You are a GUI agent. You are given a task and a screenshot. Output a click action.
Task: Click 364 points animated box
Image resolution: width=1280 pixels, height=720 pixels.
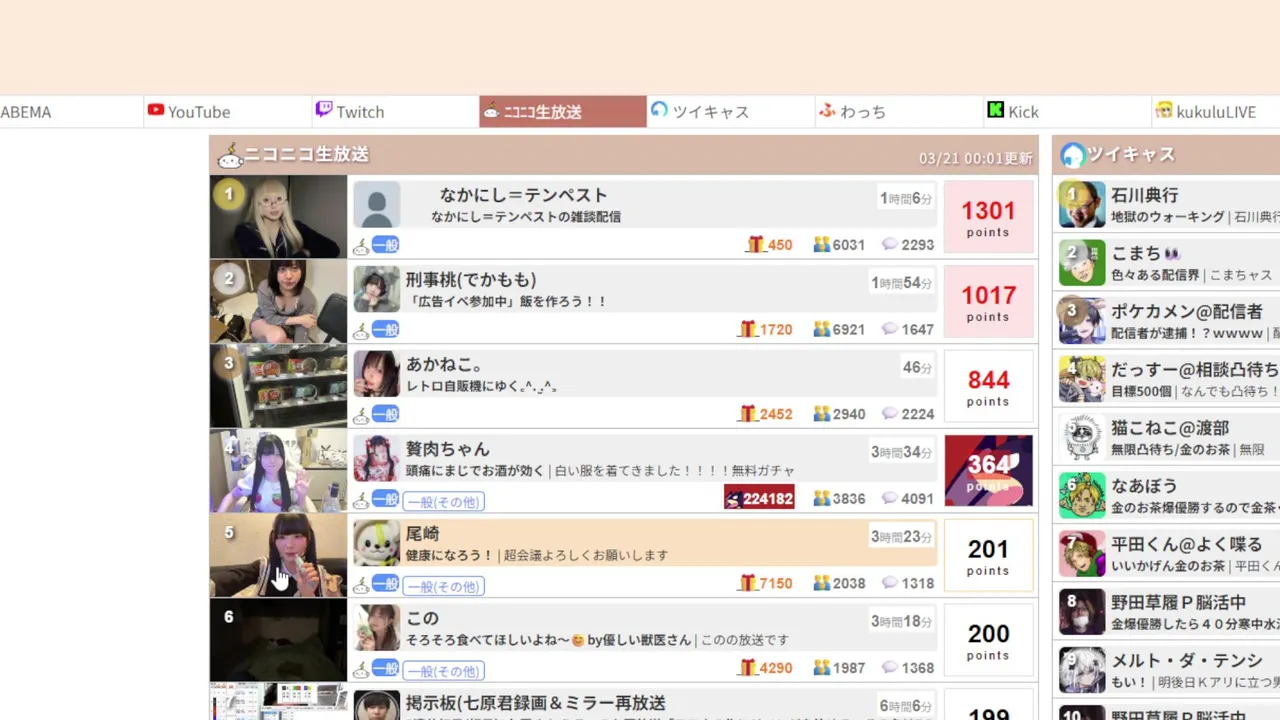tap(988, 471)
